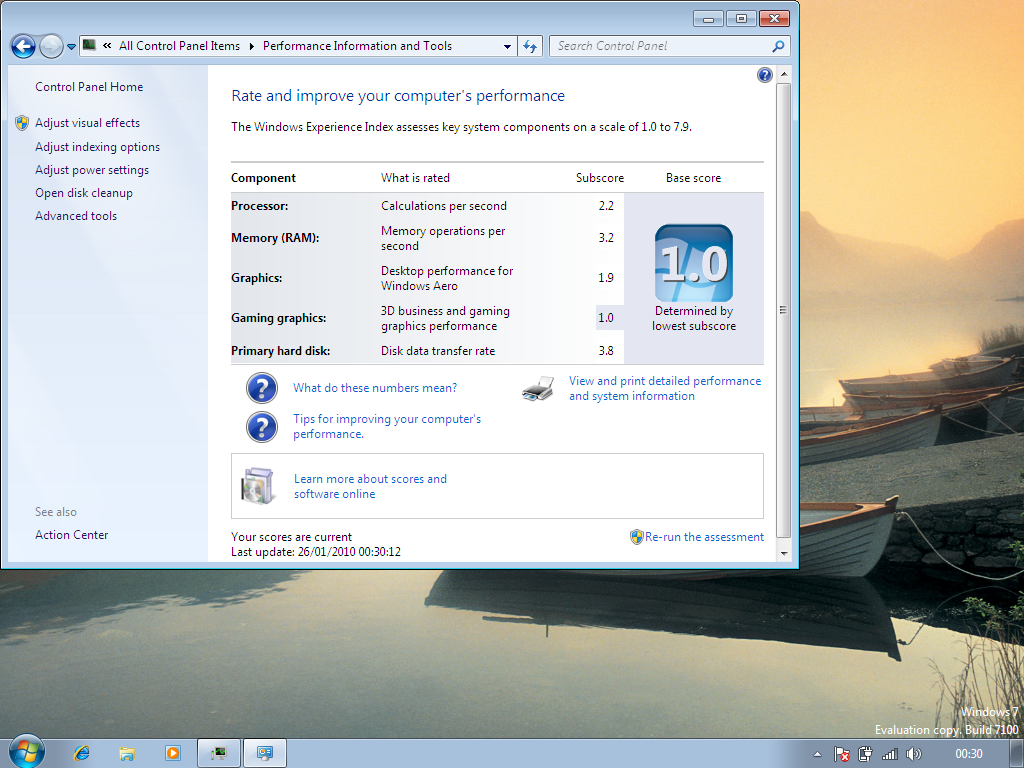Image resolution: width=1024 pixels, height=768 pixels.
Task: Click the scrollbar down arrow
Action: tap(784, 554)
